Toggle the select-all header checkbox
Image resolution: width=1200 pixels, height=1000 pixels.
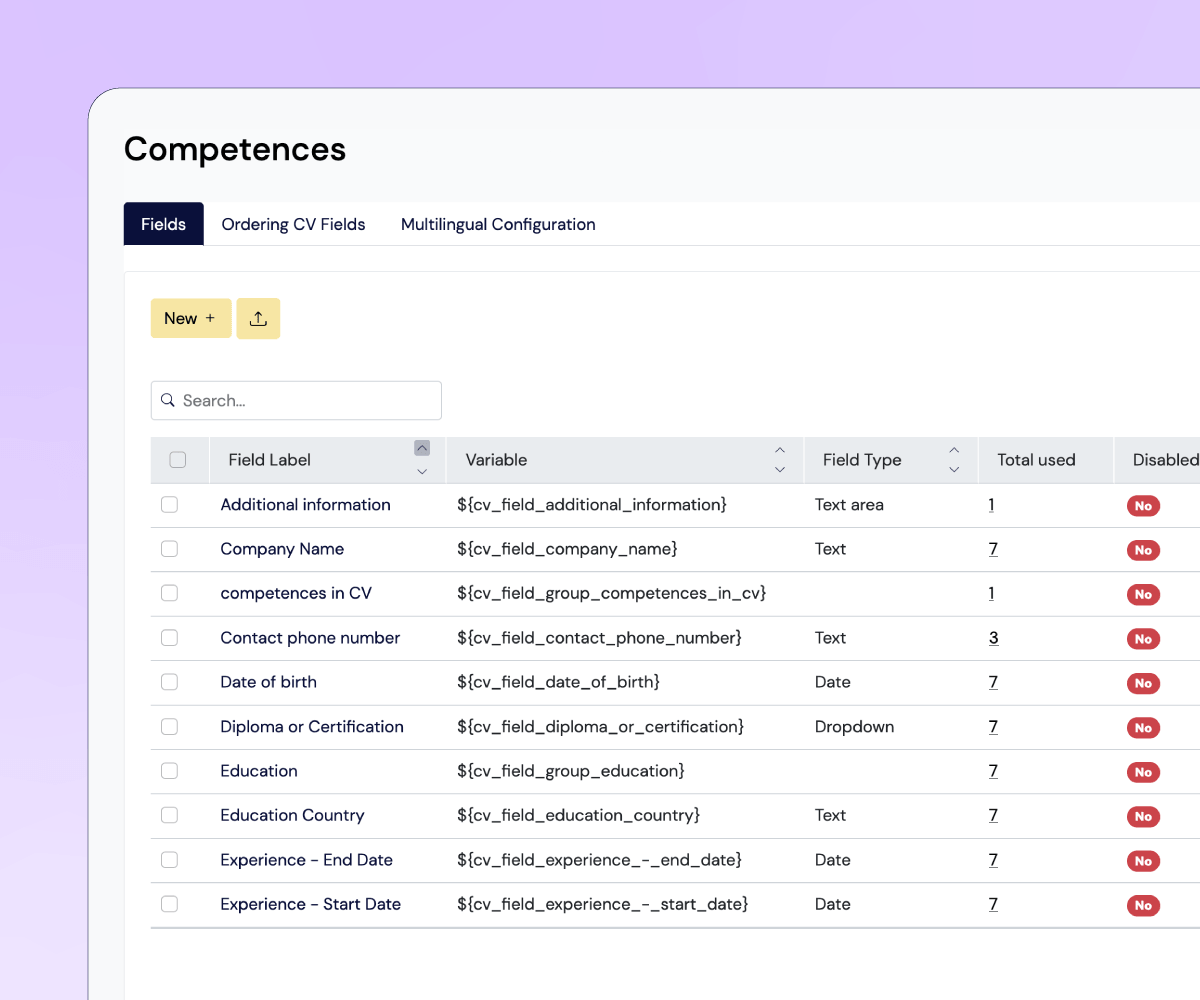point(178,460)
